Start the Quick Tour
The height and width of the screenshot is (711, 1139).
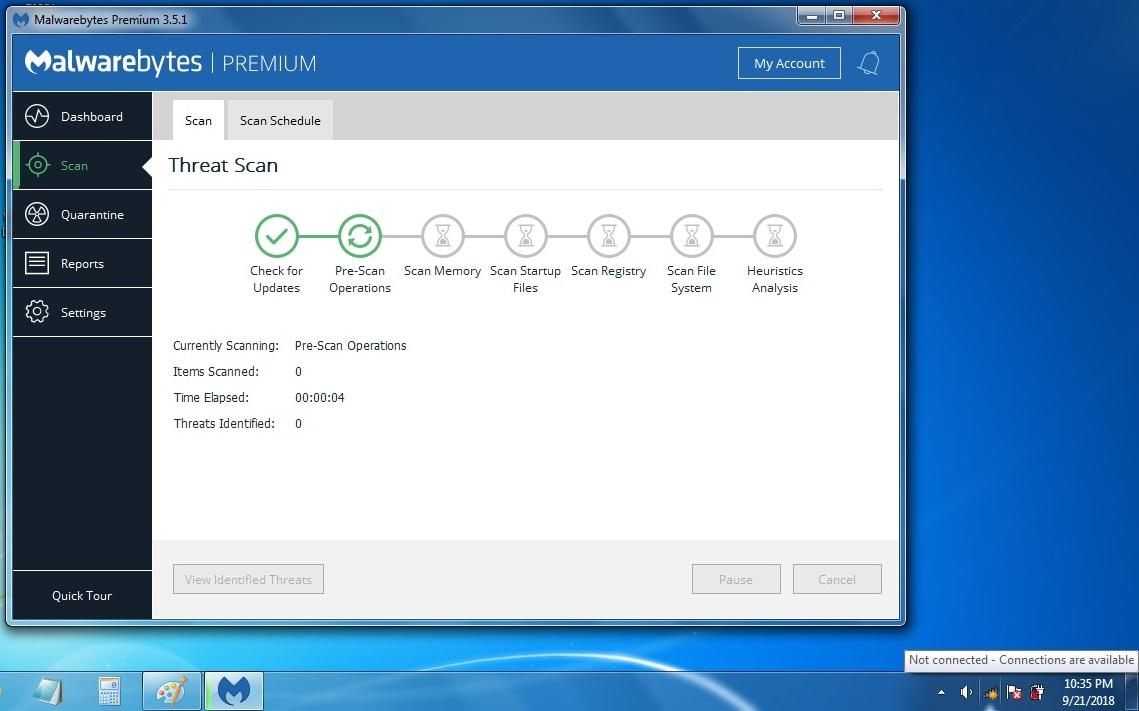coord(82,596)
